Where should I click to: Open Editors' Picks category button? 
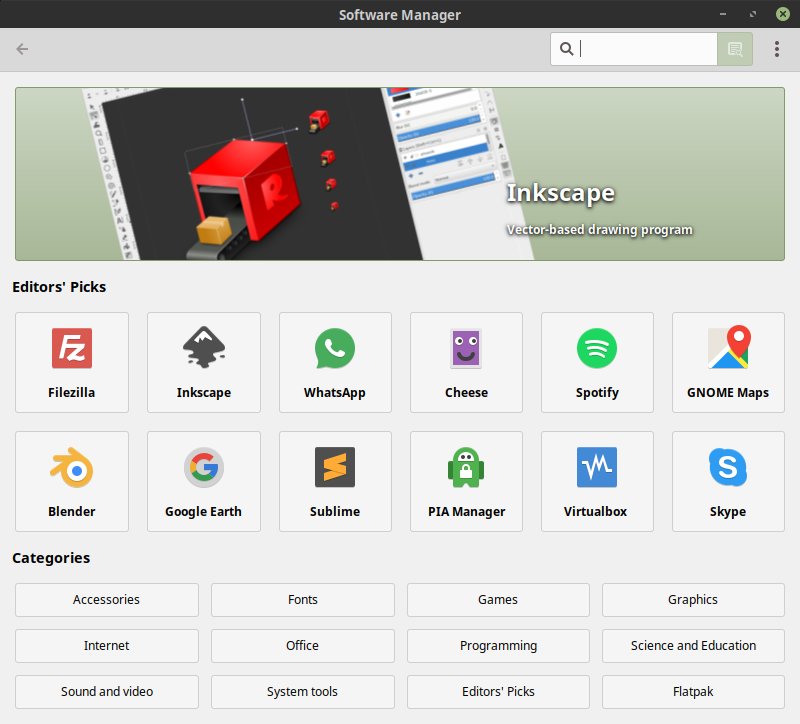coord(498,692)
